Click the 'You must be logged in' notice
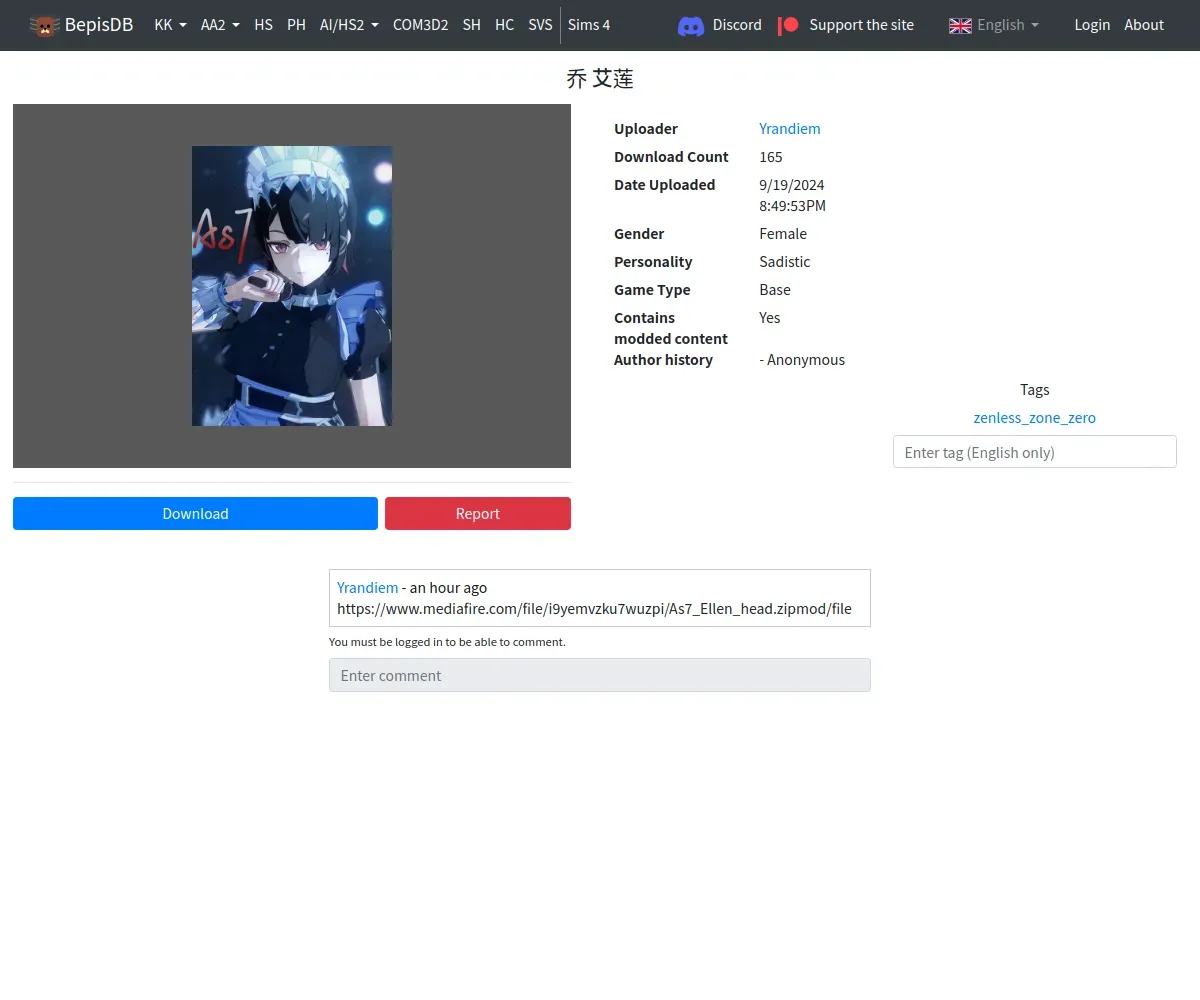1200x1000 pixels. pos(447,642)
